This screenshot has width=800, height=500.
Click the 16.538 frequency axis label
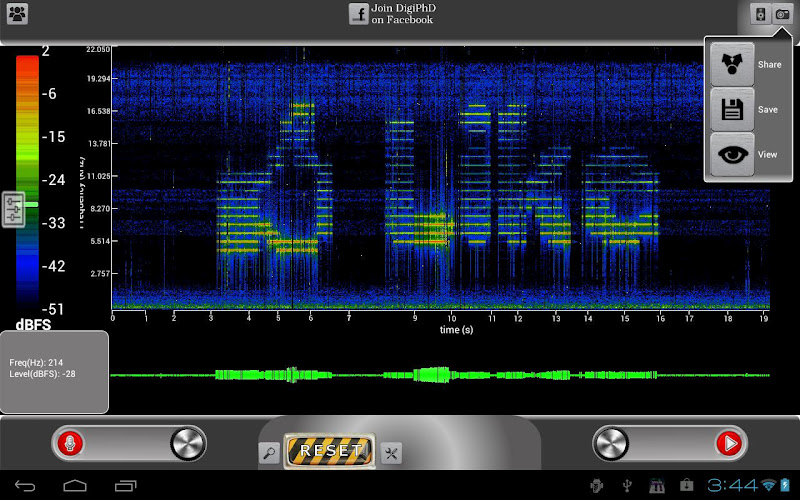point(98,111)
